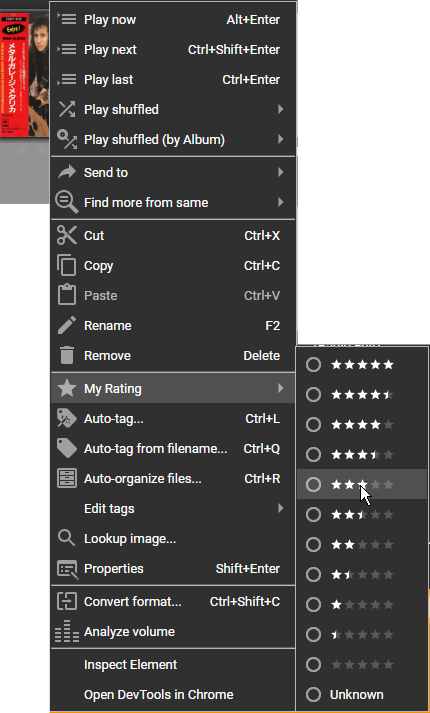Expand the Send to submenu arrow
The height and width of the screenshot is (713, 430).
pyautogui.click(x=280, y=172)
